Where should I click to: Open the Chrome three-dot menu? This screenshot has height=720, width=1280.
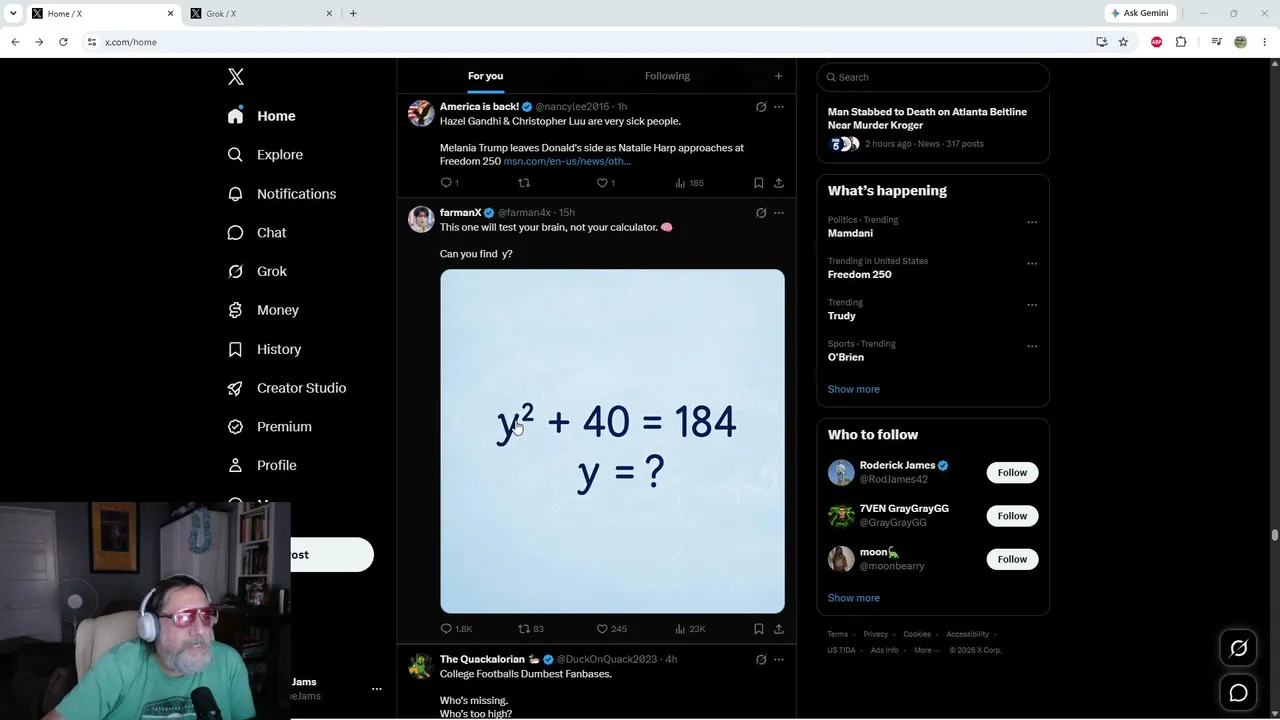click(x=1265, y=42)
